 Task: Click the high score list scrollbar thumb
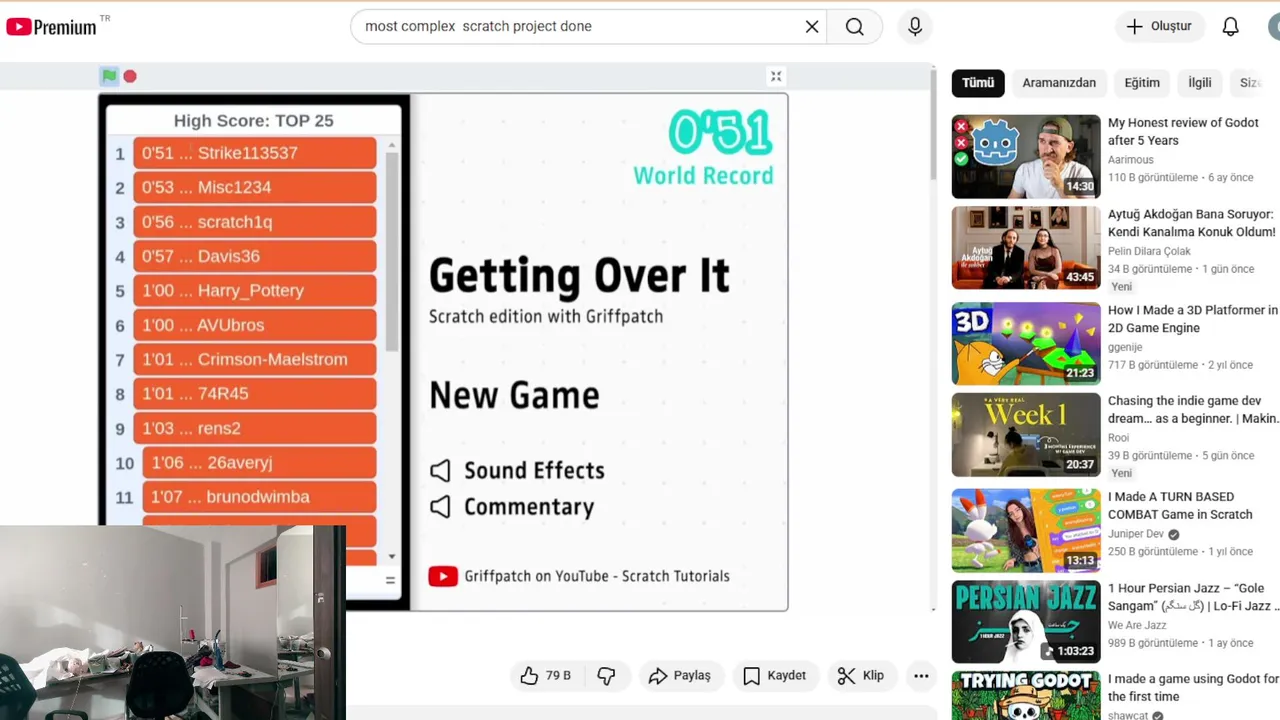(x=391, y=252)
